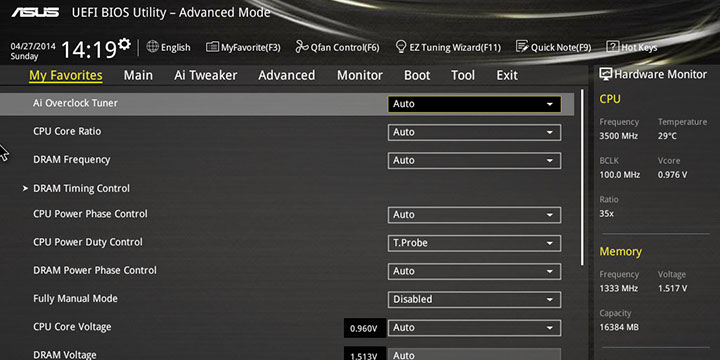Select the Fully Manual Mode label
The image size is (720, 360).
point(75,299)
